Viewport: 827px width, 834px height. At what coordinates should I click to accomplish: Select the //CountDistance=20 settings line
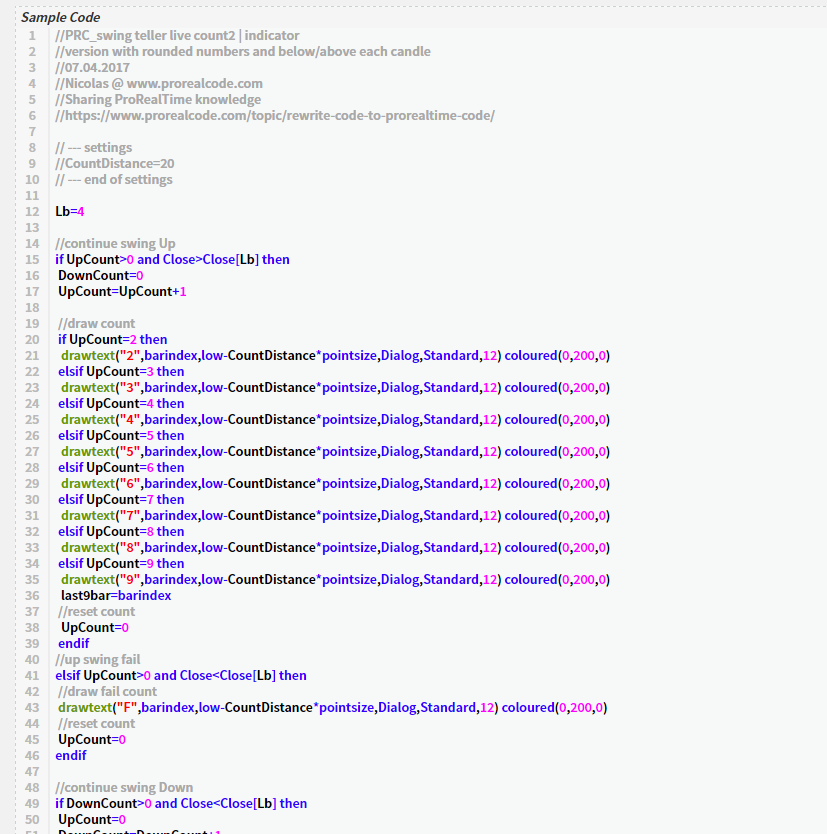(x=115, y=163)
